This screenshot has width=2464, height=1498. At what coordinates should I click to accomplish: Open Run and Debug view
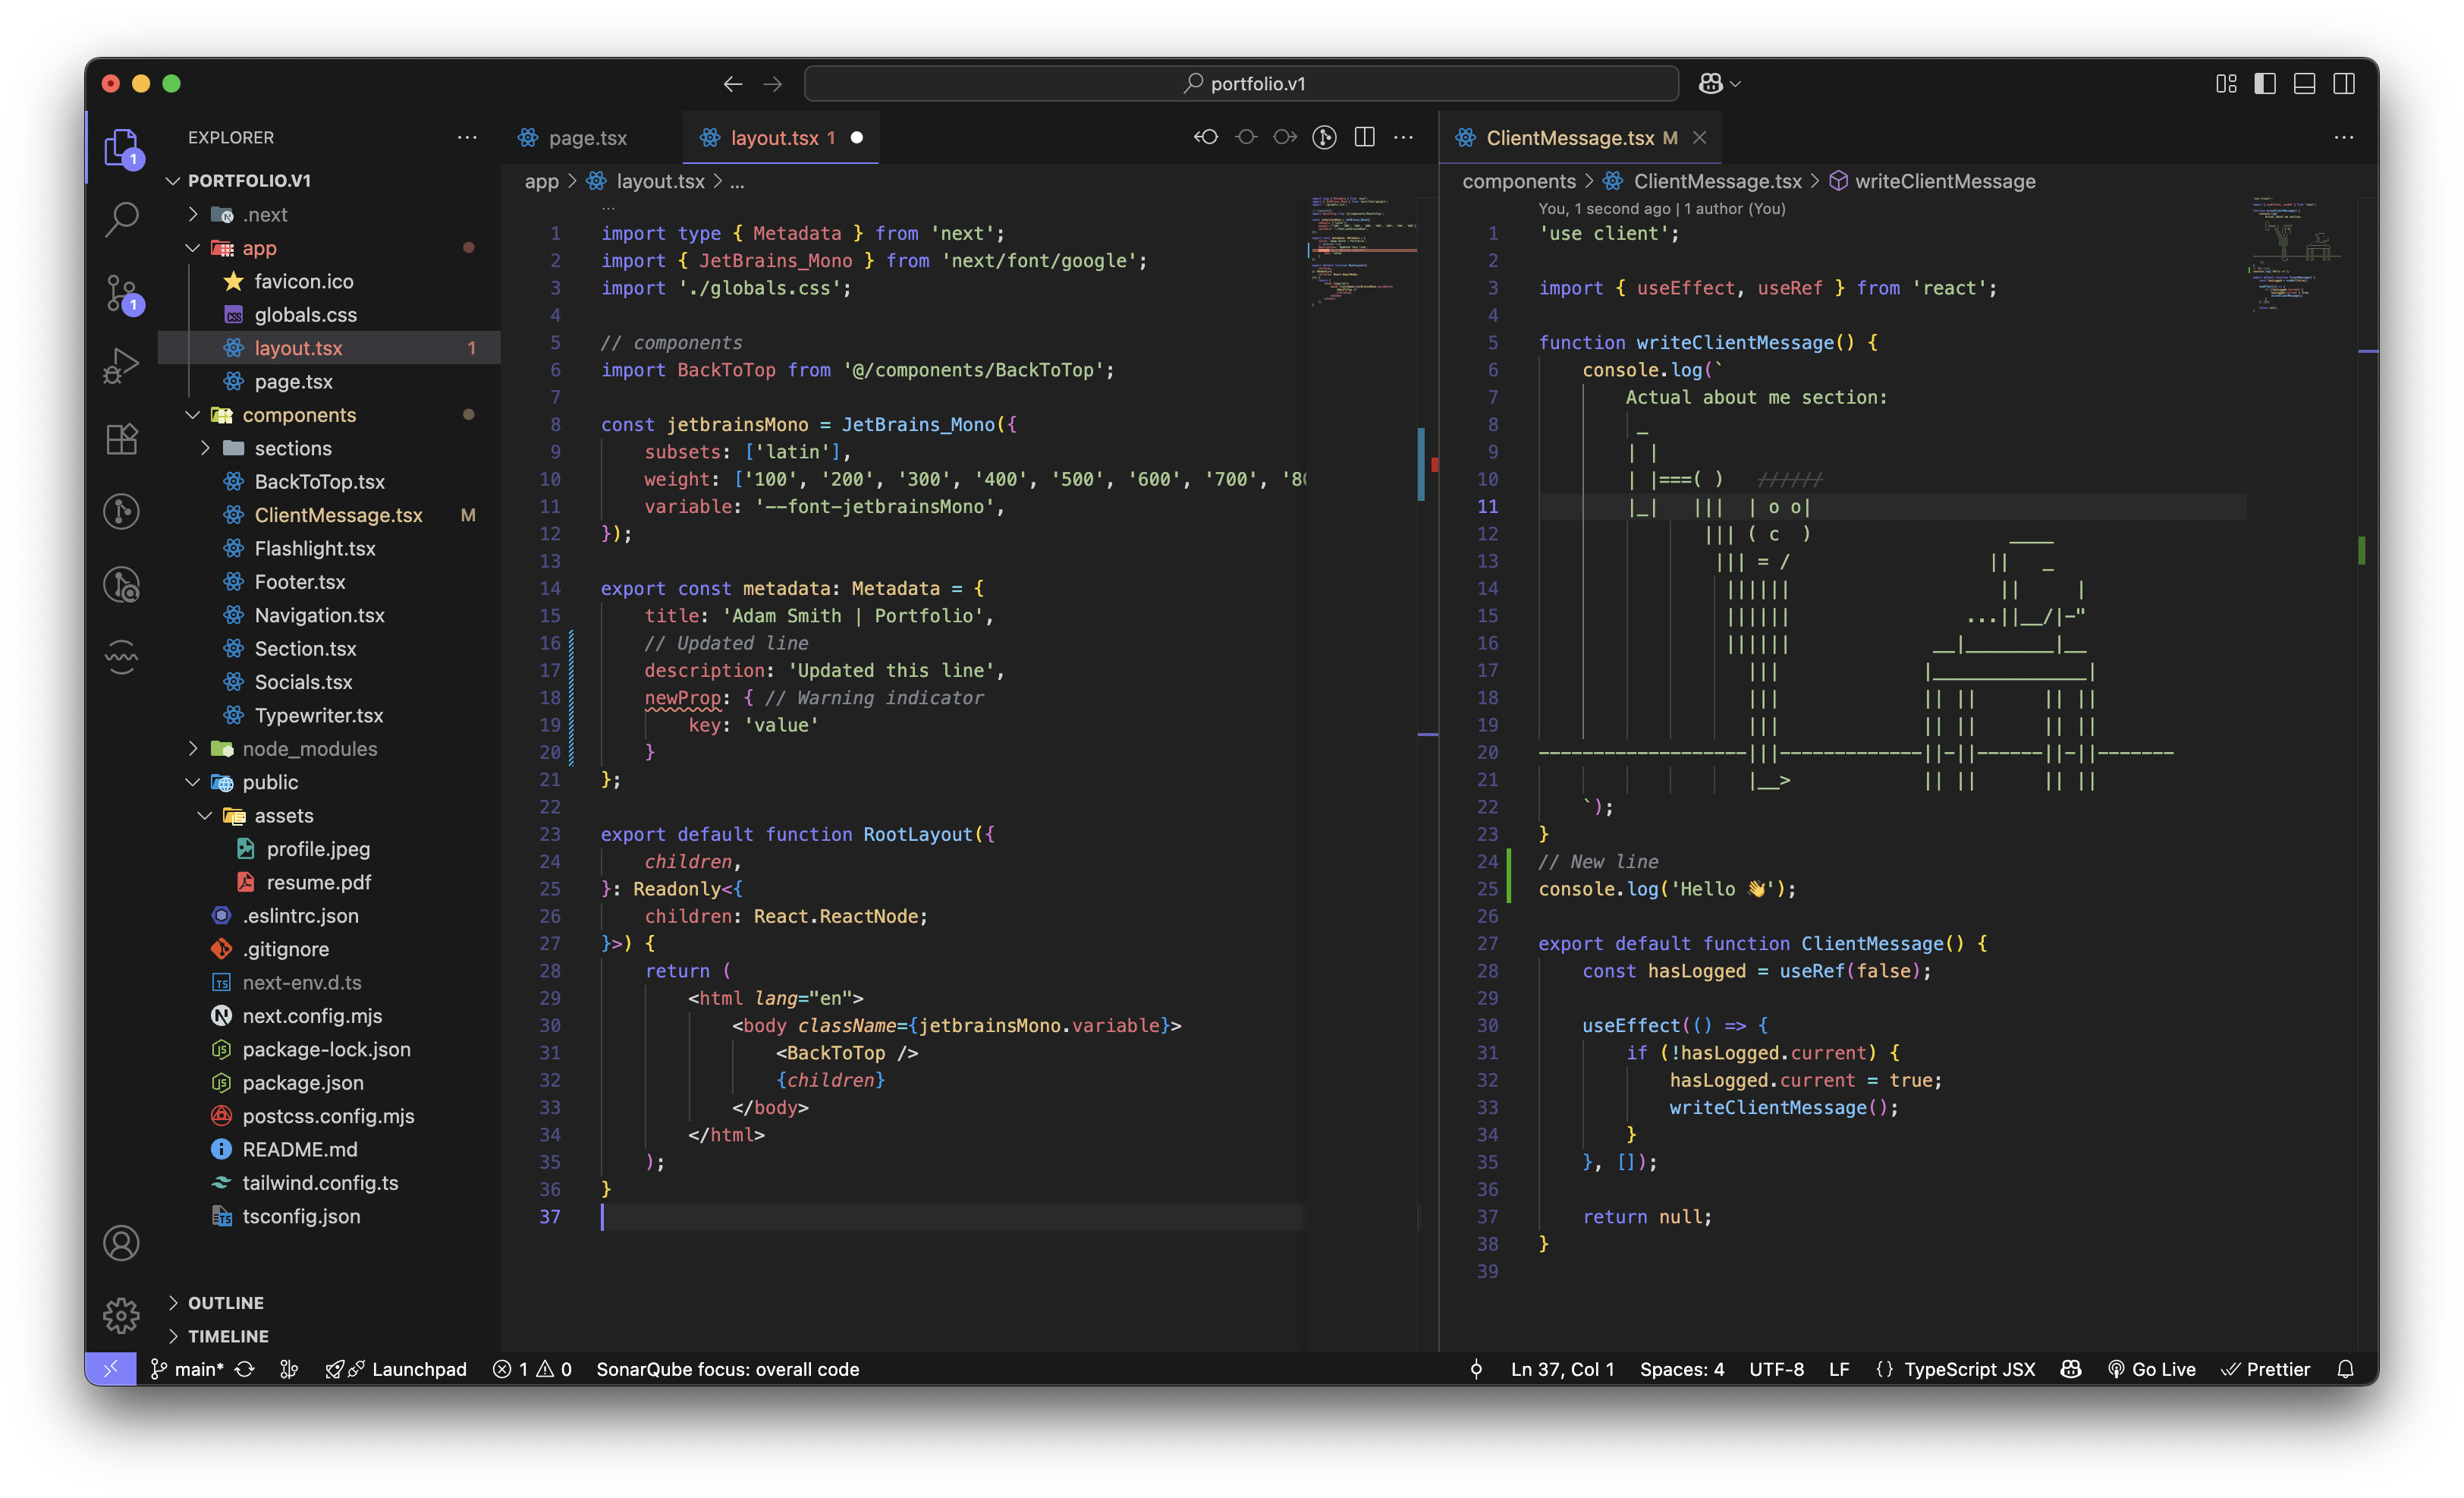[x=122, y=366]
